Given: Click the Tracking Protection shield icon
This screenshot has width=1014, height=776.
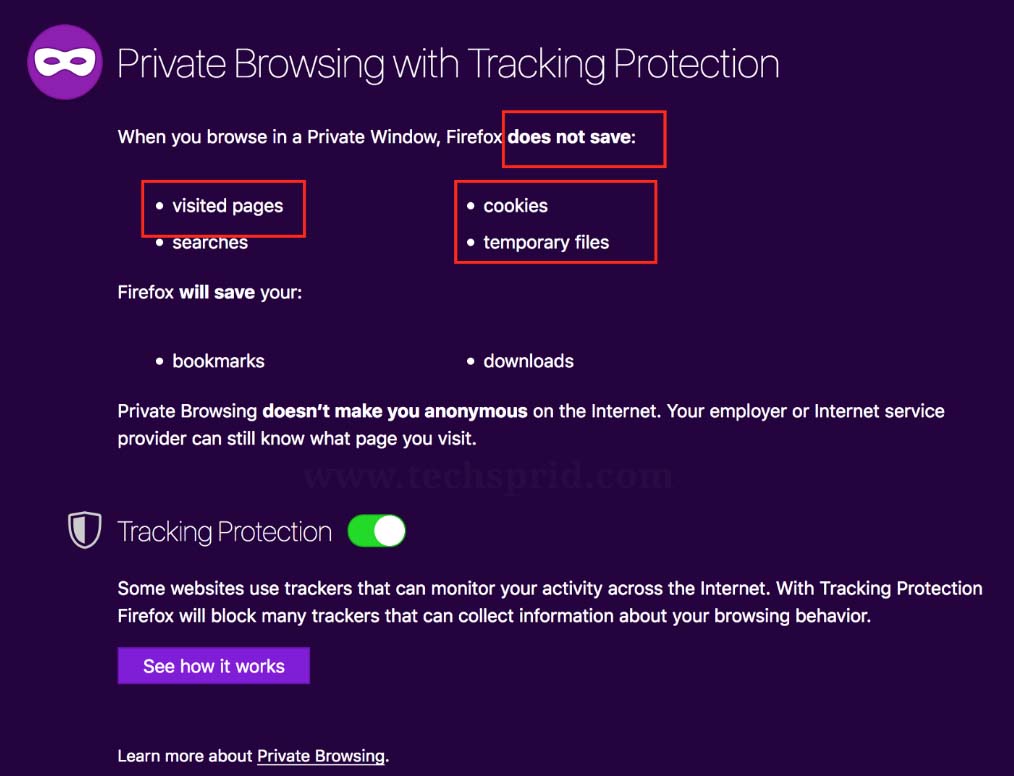Looking at the screenshot, I should [x=85, y=530].
